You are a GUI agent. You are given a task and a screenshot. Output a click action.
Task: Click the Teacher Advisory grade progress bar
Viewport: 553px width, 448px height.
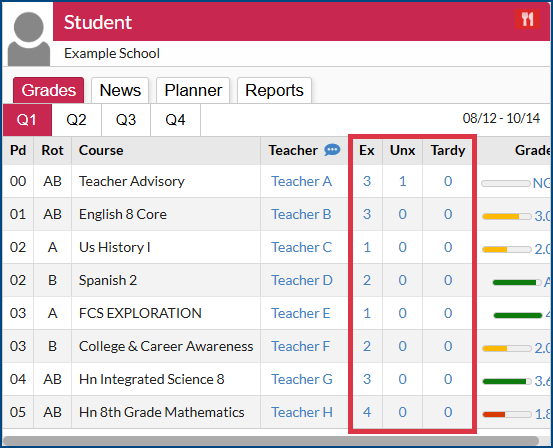(506, 183)
